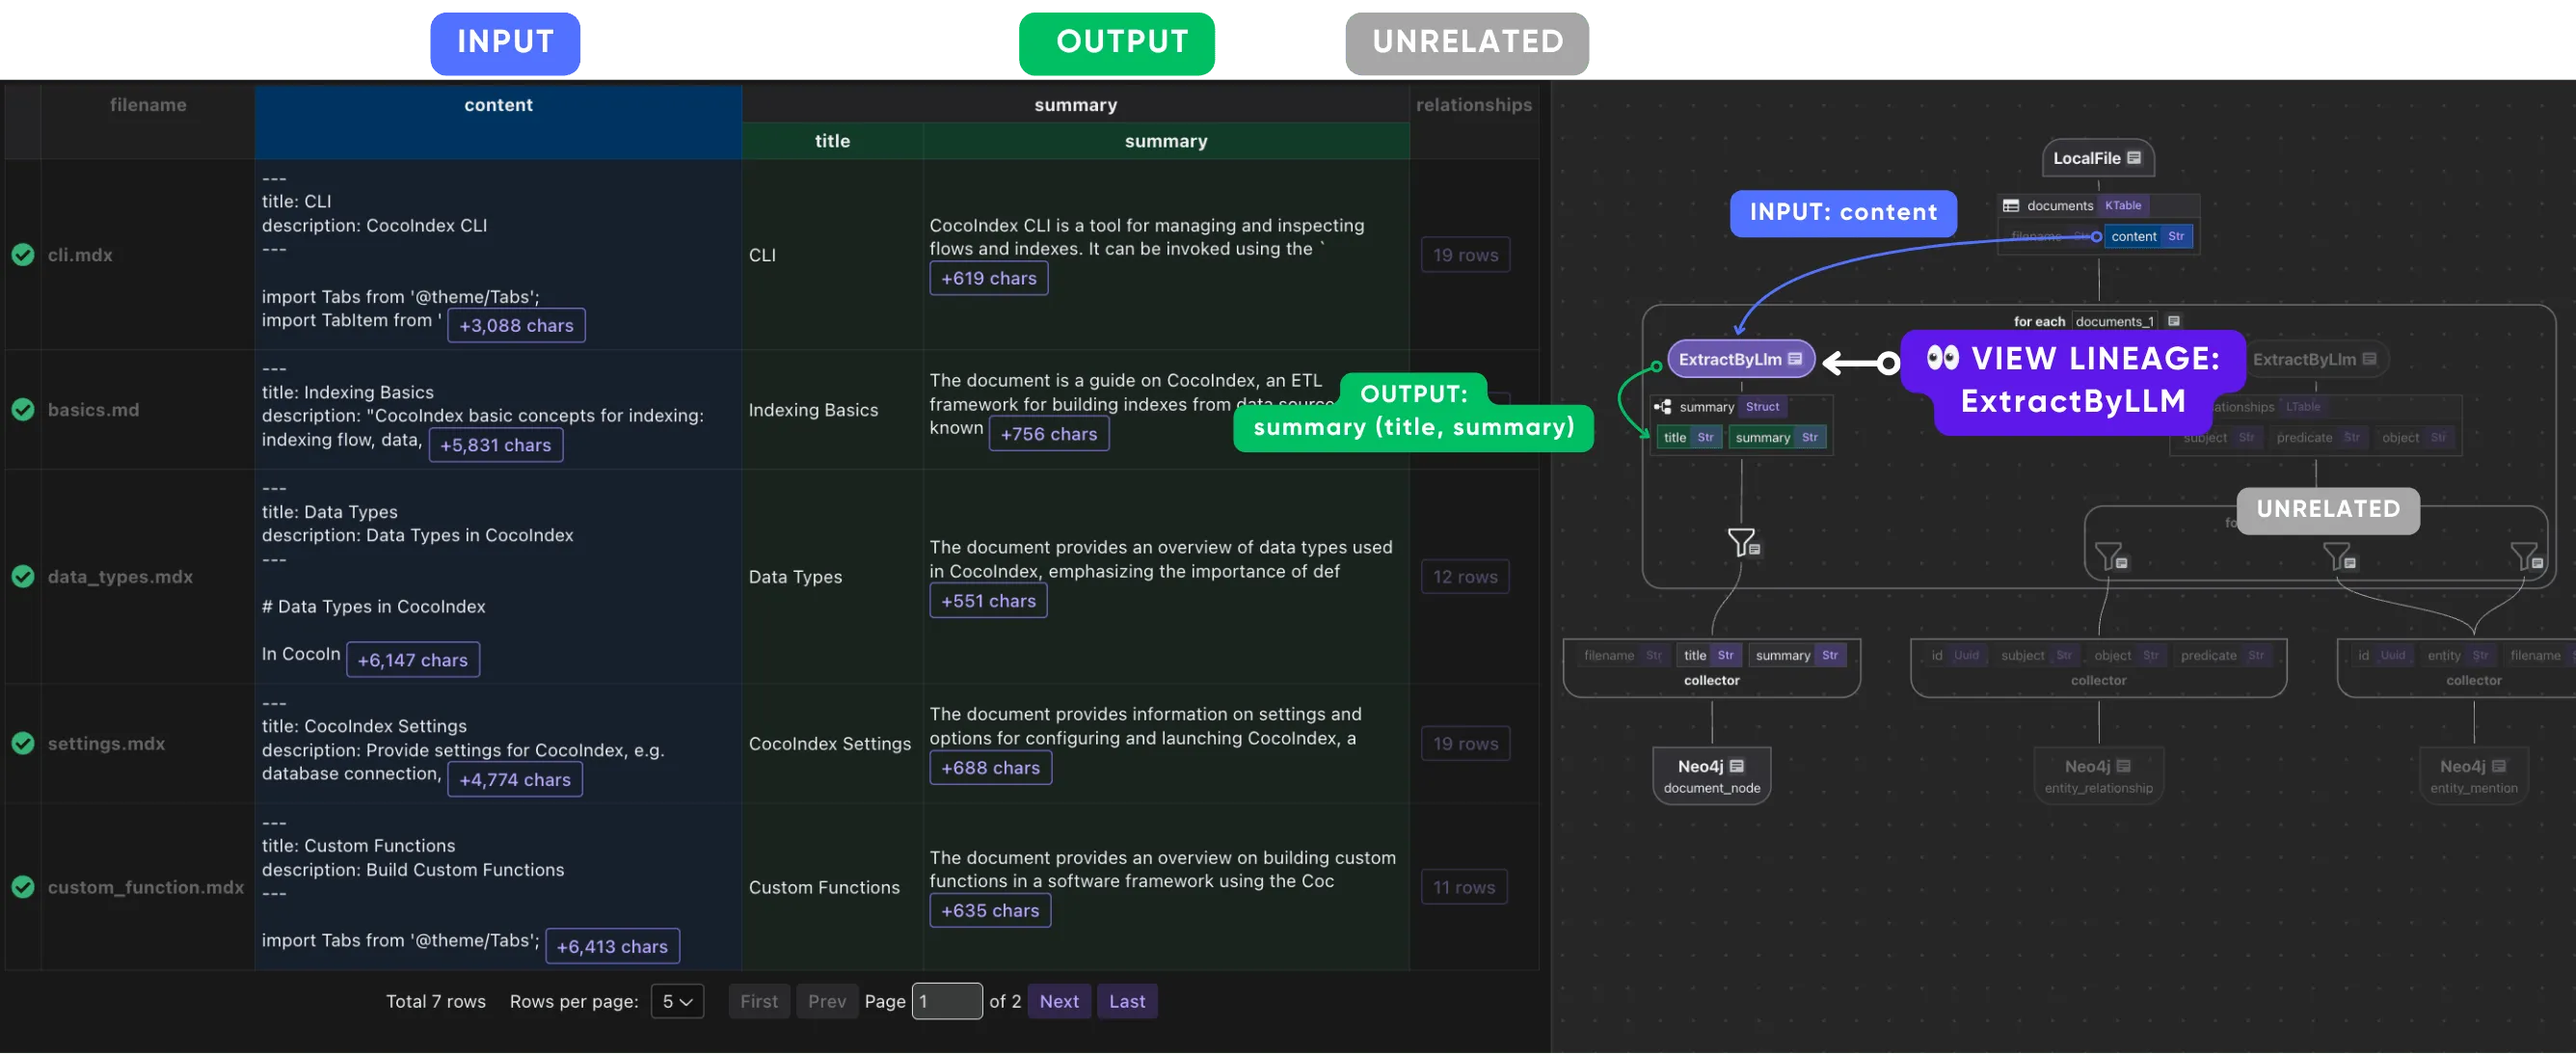The width and height of the screenshot is (2576, 1055).
Task: Select the title sub-column header
Action: point(832,142)
